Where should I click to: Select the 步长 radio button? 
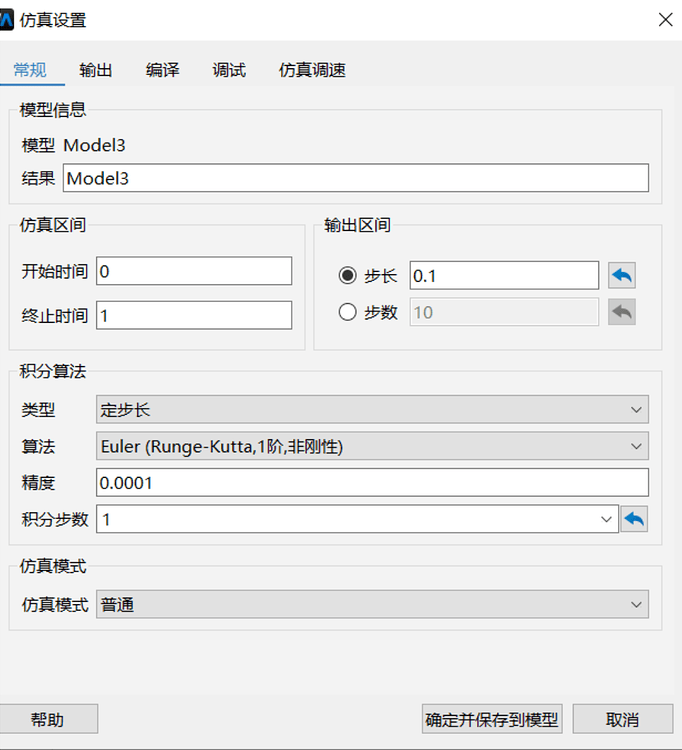click(347, 276)
